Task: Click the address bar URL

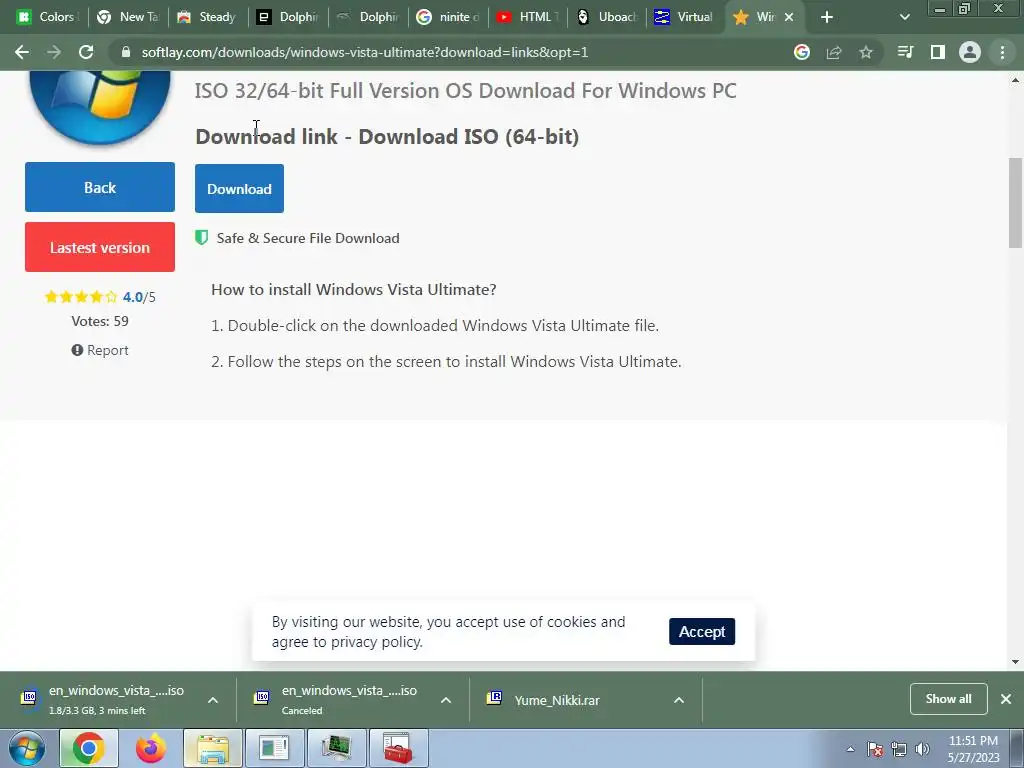Action: tap(365, 52)
